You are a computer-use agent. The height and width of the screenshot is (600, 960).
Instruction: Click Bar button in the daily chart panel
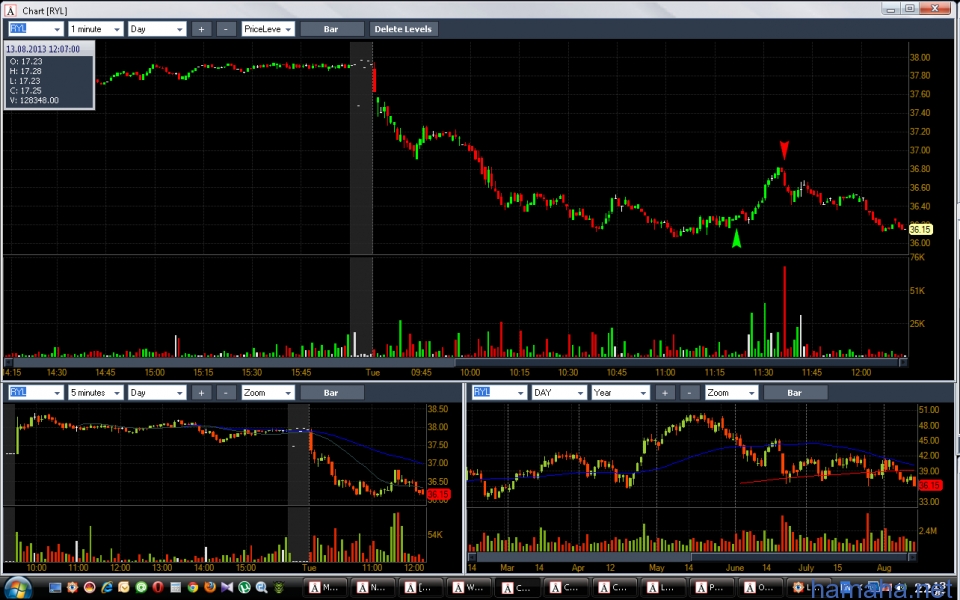coord(794,393)
